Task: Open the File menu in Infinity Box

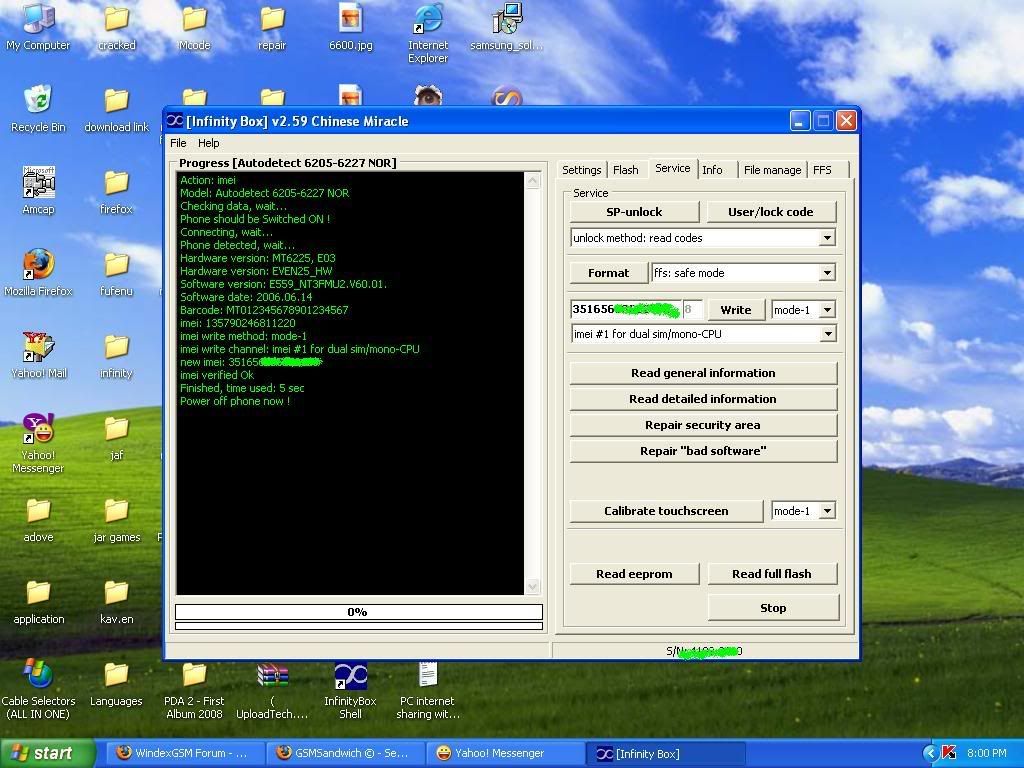Action: (178, 143)
